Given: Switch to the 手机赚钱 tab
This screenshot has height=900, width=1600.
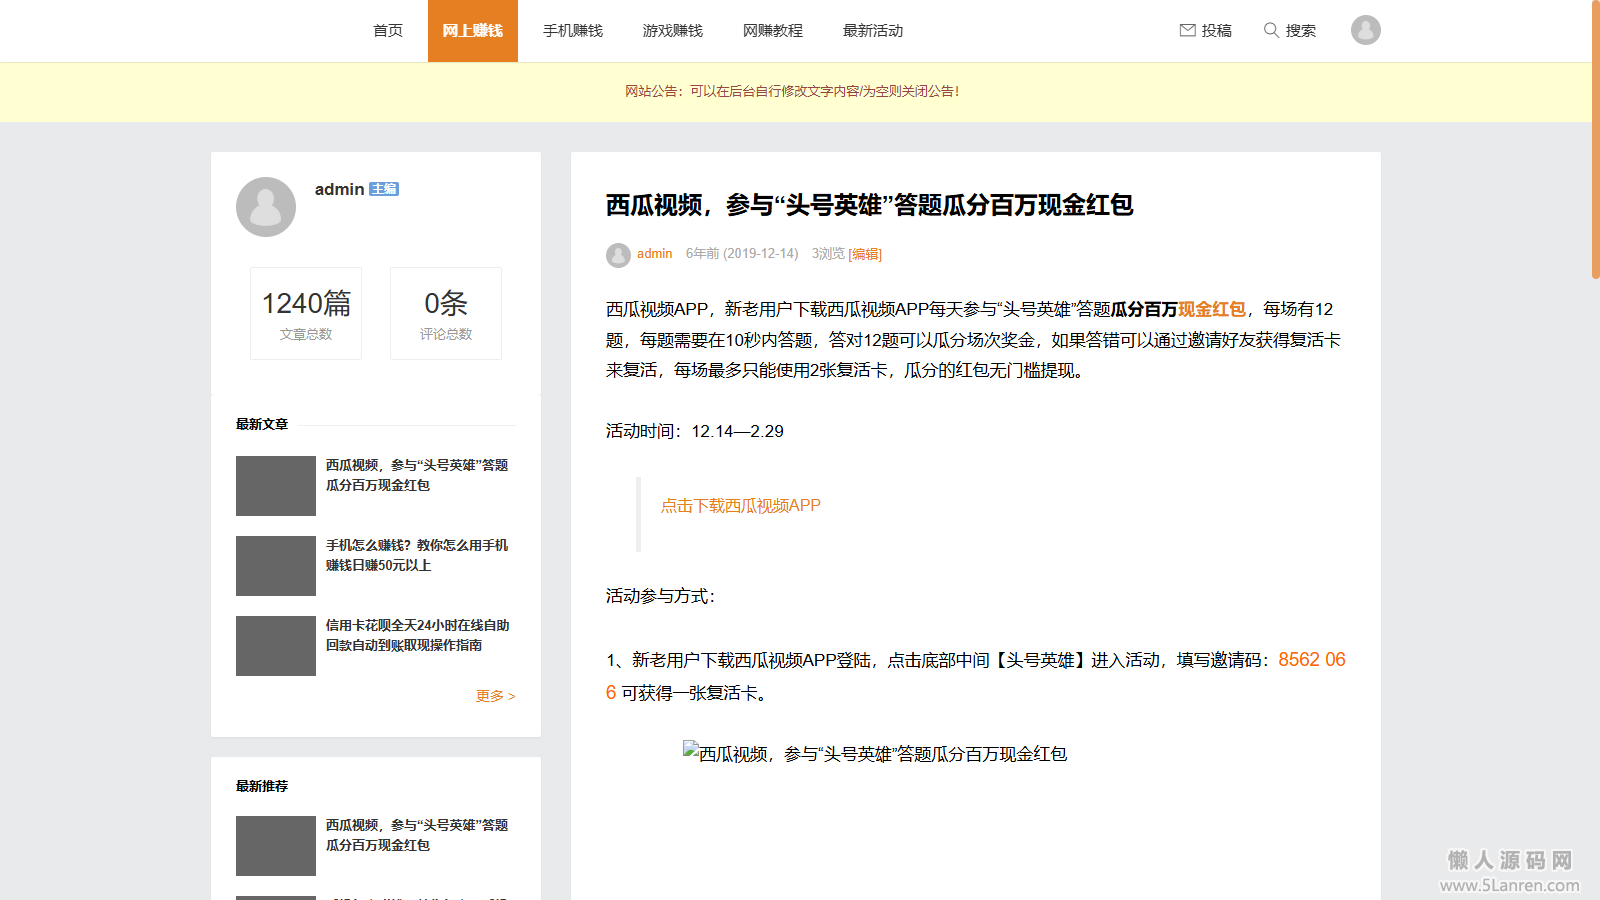Looking at the screenshot, I should [x=573, y=31].
